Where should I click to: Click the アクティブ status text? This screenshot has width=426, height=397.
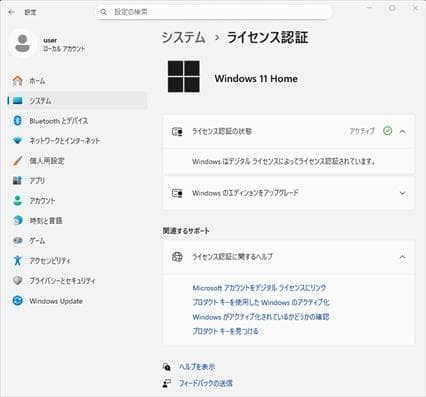(362, 131)
